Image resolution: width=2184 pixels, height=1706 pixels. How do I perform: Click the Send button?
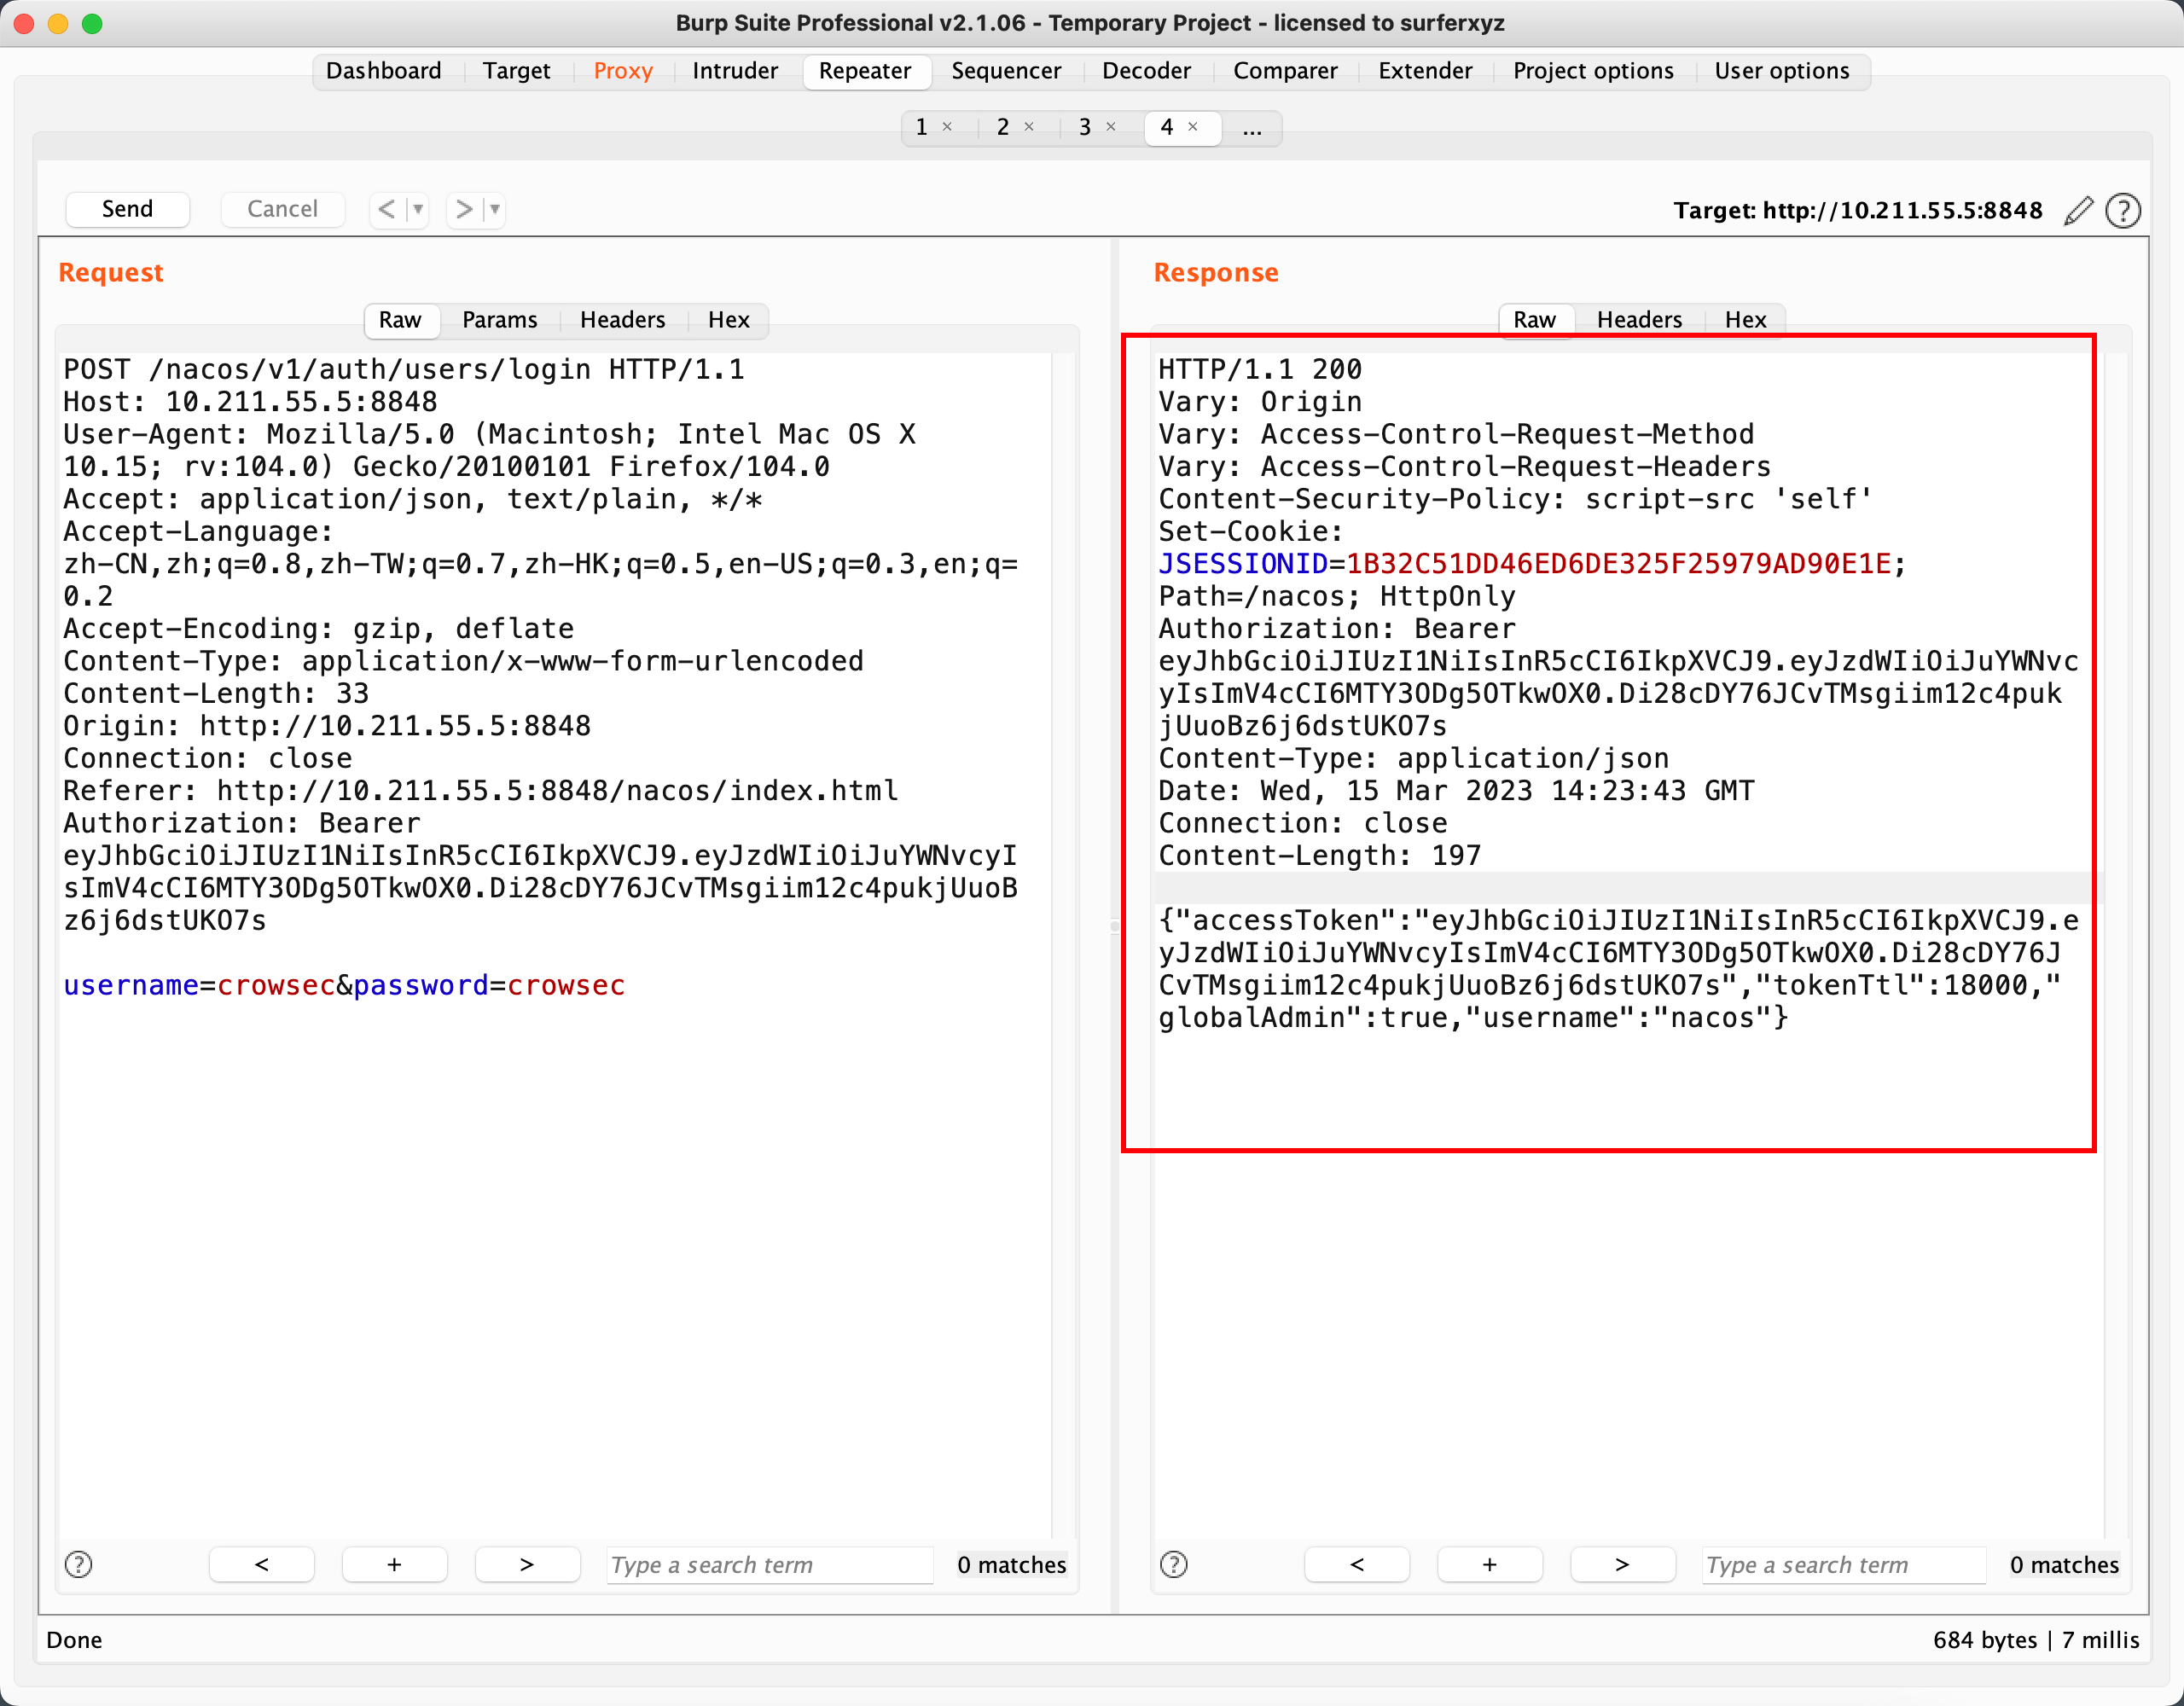[x=127, y=209]
